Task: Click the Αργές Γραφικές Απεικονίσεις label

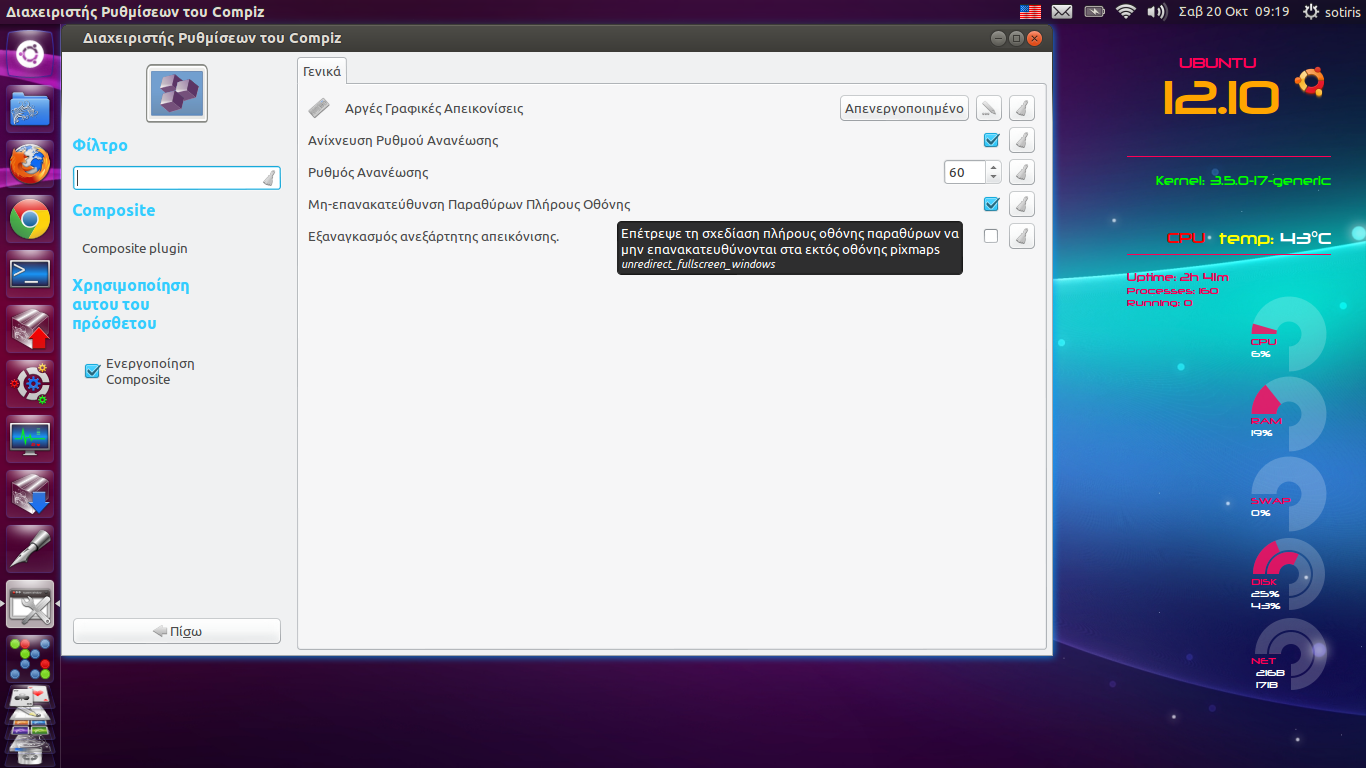Action: coord(434,108)
